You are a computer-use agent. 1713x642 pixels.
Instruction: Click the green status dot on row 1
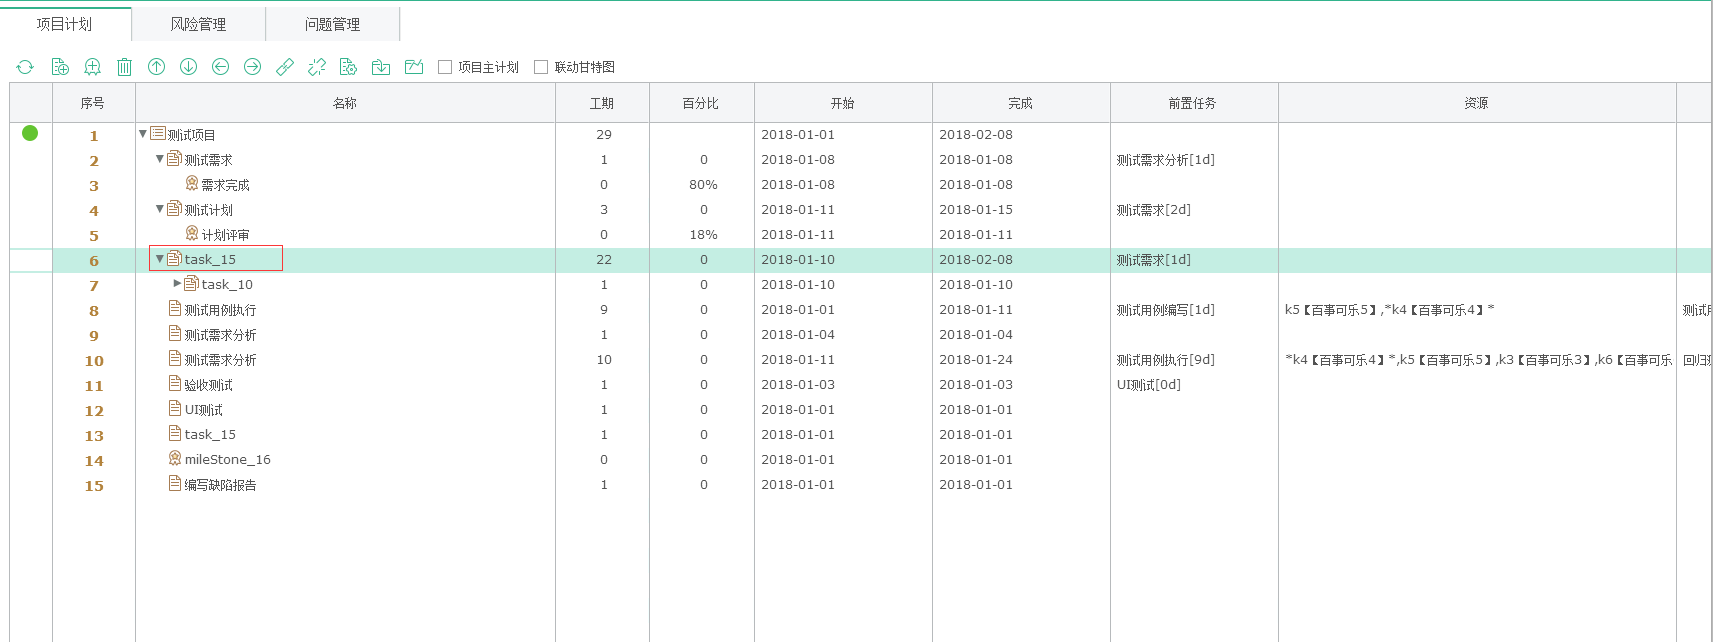coord(30,133)
